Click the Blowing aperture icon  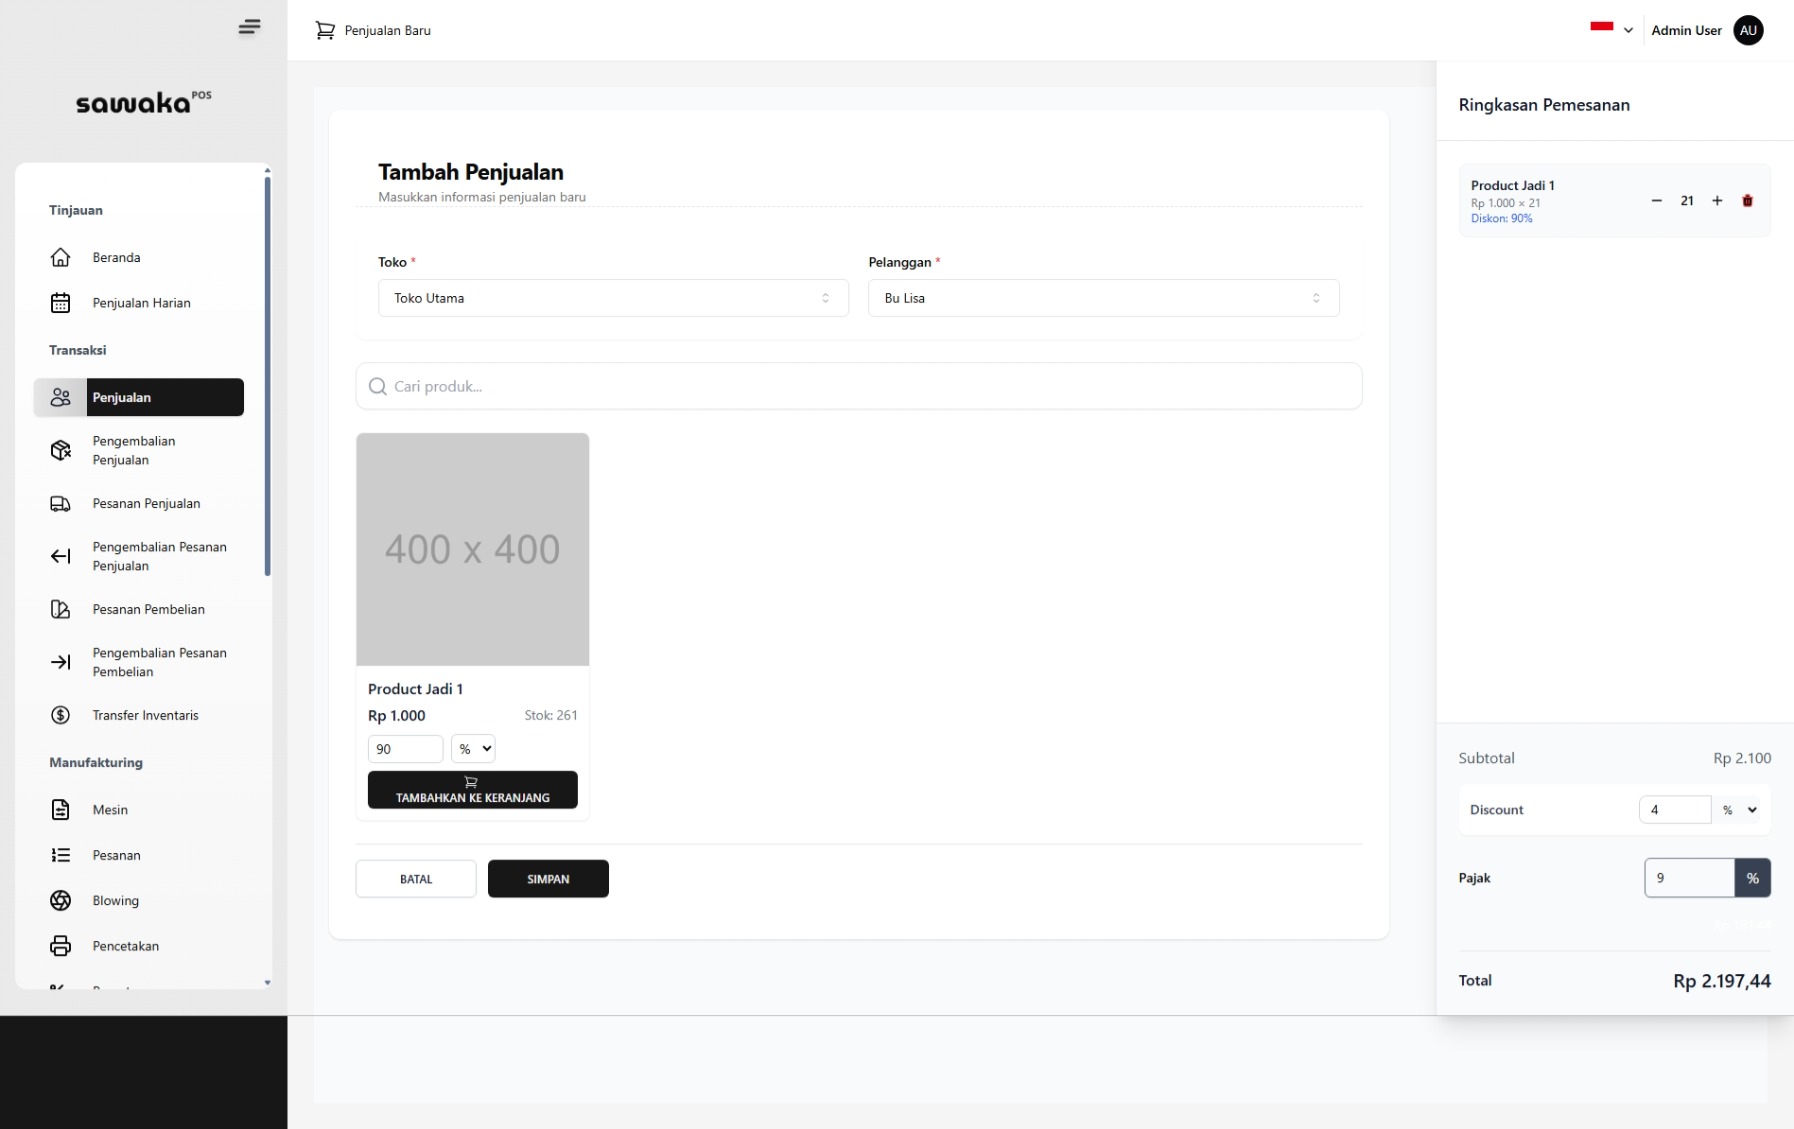tap(61, 901)
